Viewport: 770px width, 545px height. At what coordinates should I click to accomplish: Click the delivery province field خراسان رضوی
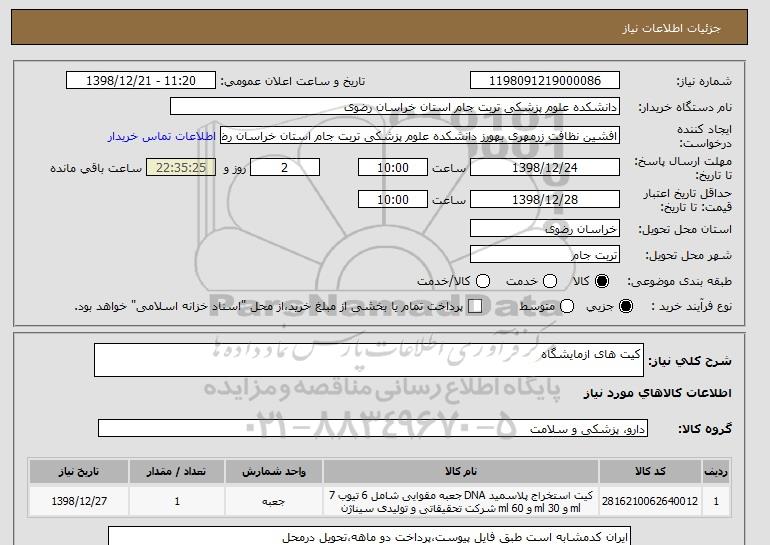click(545, 229)
